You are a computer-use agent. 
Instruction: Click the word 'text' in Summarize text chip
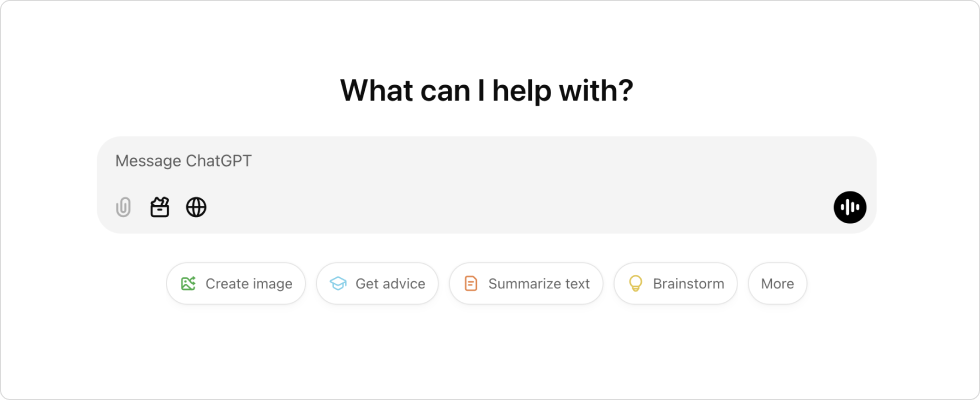click(x=575, y=284)
